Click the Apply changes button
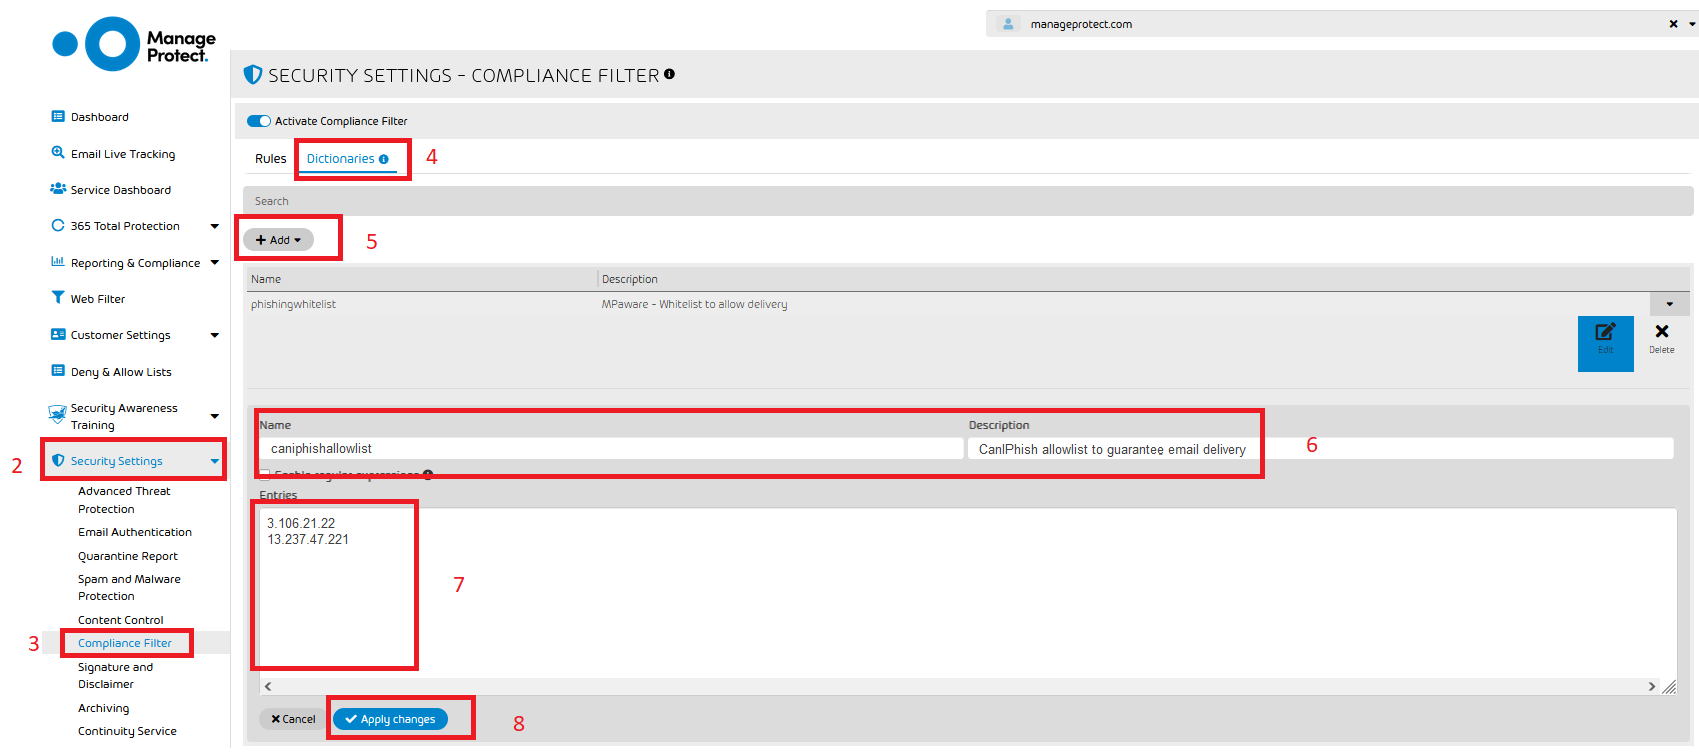The width and height of the screenshot is (1699, 753). click(390, 719)
